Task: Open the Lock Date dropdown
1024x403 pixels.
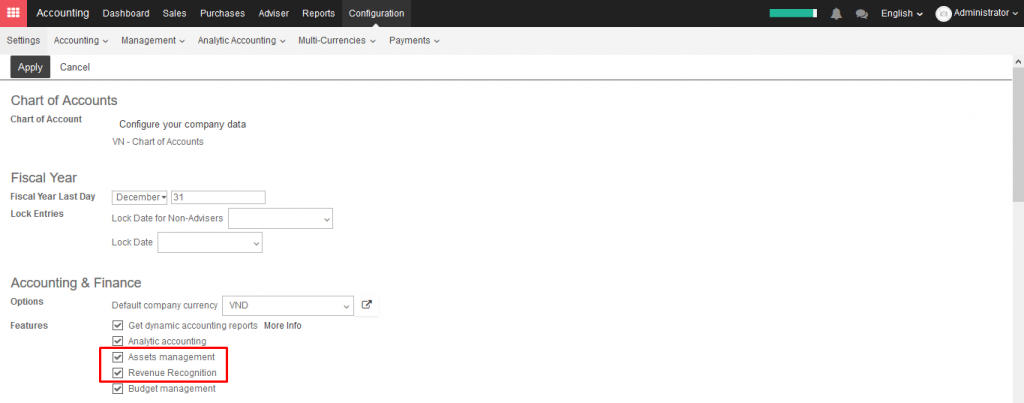Action: coord(210,242)
